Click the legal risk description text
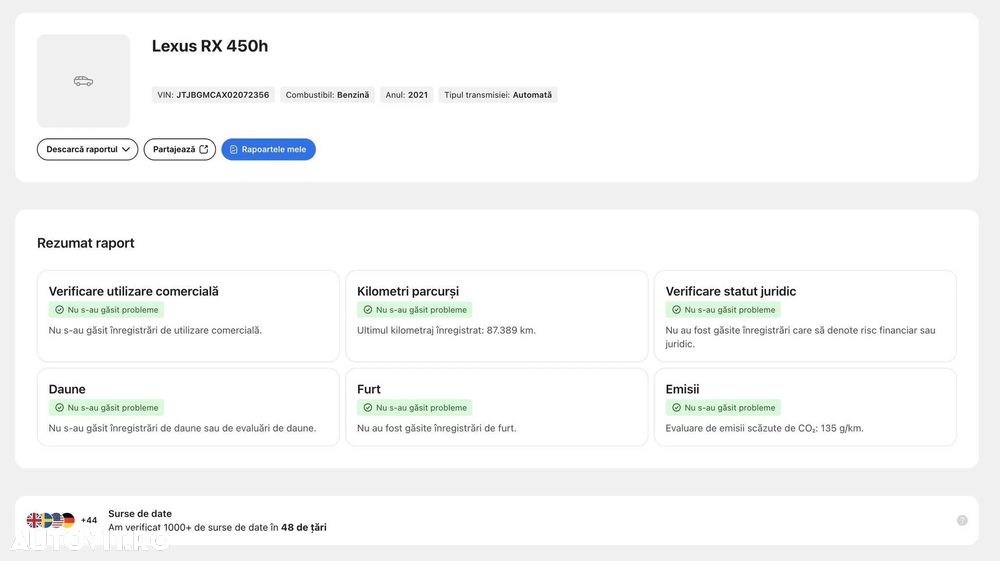1000x561 pixels. (x=800, y=337)
